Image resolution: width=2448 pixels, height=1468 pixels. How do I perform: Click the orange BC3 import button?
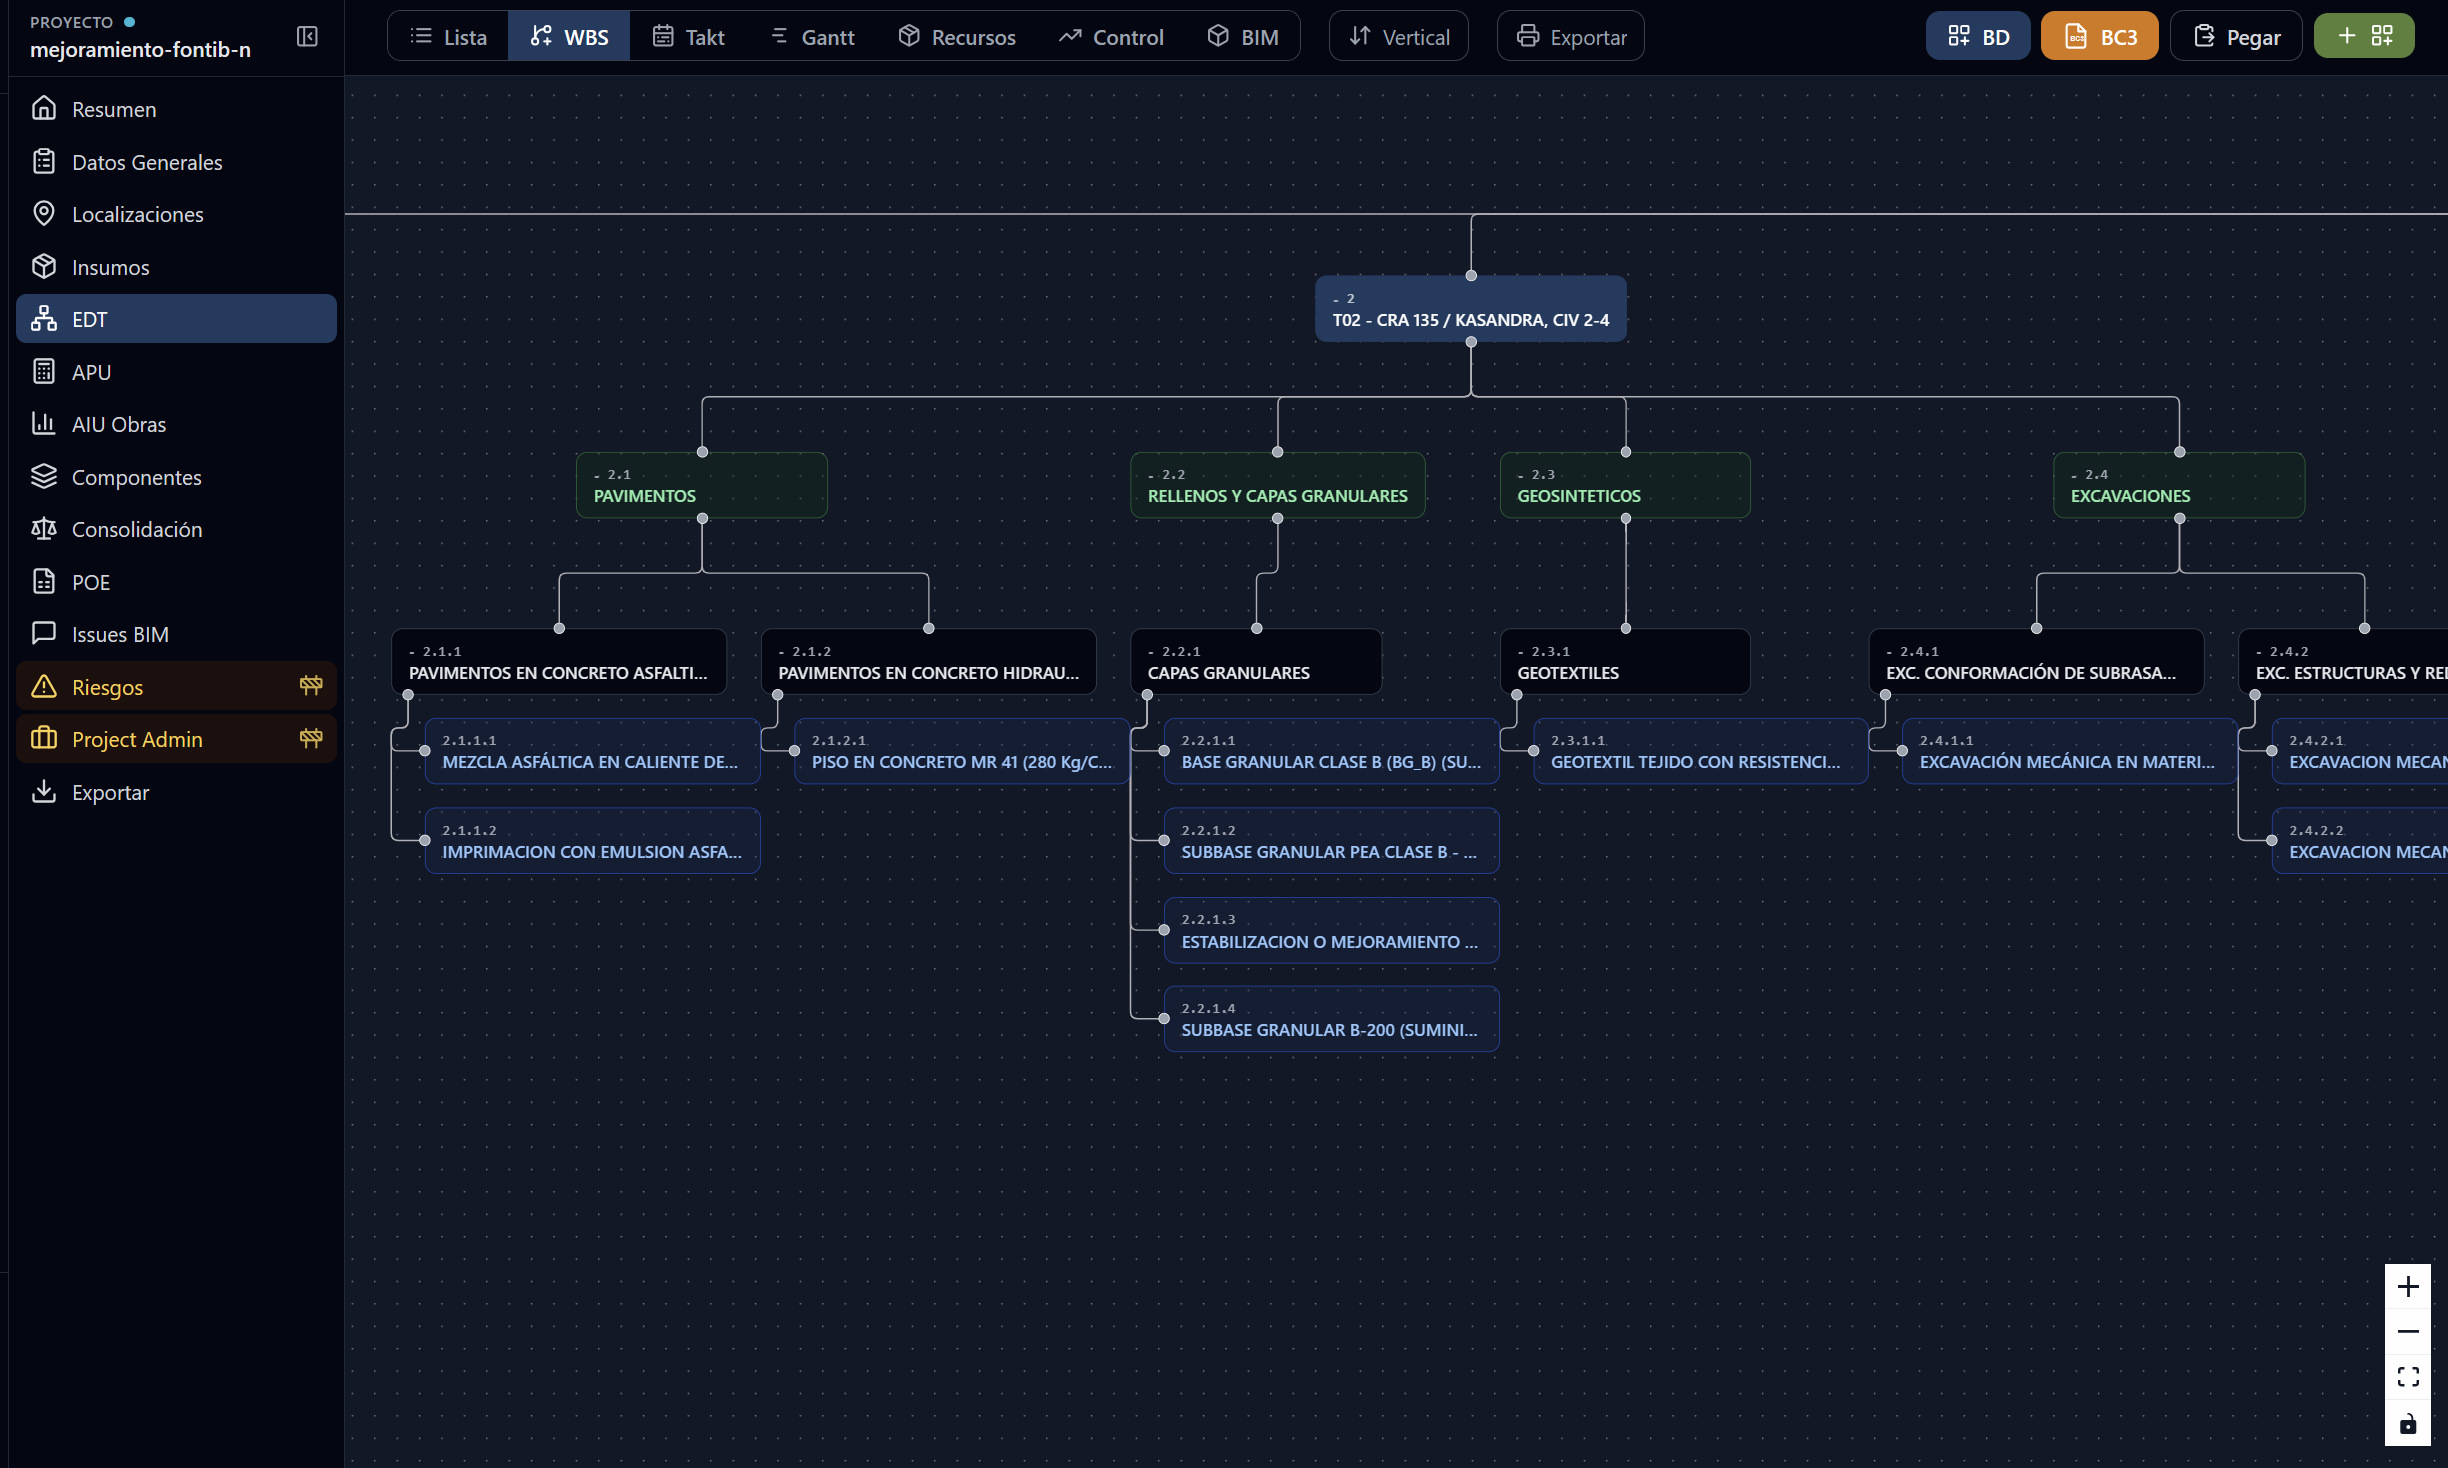[2099, 37]
